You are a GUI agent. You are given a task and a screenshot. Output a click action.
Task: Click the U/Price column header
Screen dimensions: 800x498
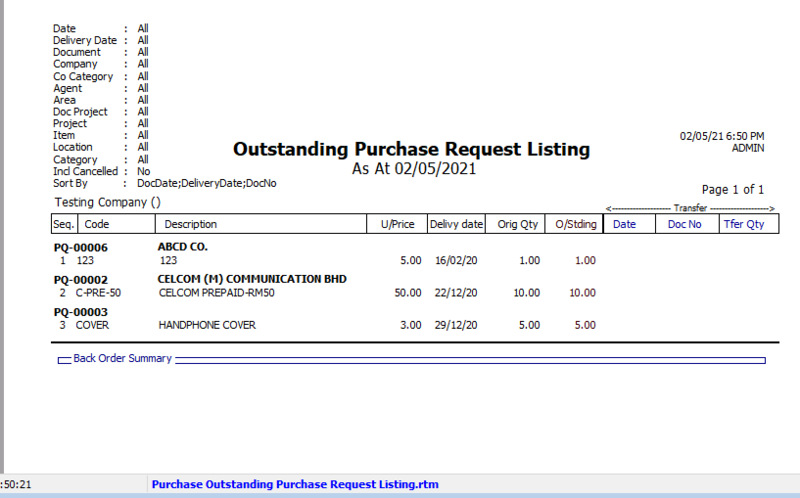click(396, 225)
